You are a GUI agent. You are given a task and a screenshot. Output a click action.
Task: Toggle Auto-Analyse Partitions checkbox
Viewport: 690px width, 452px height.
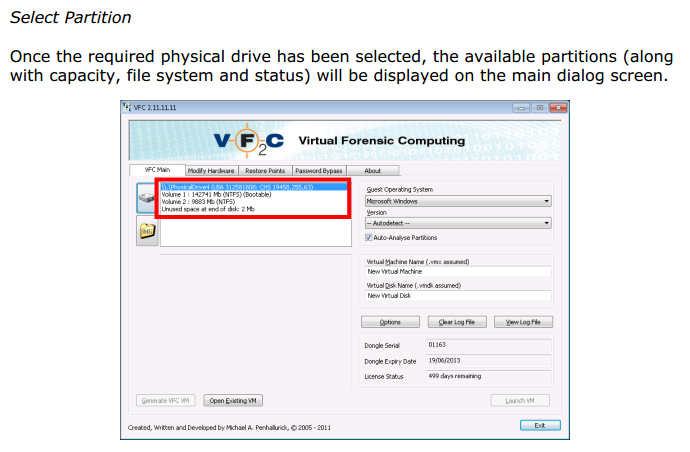(369, 238)
